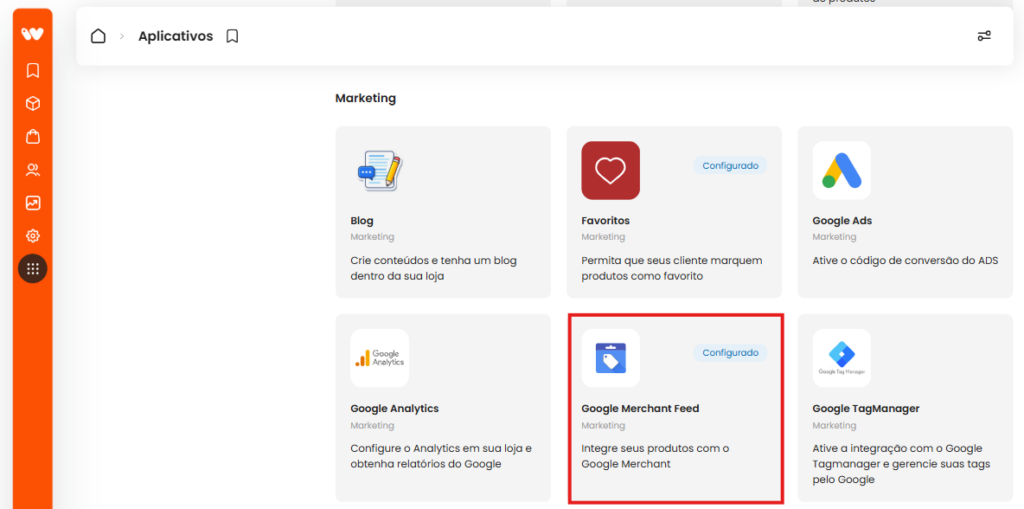
Task: Click the "Ative o código de conversão do ADS" text
Action: point(905,260)
